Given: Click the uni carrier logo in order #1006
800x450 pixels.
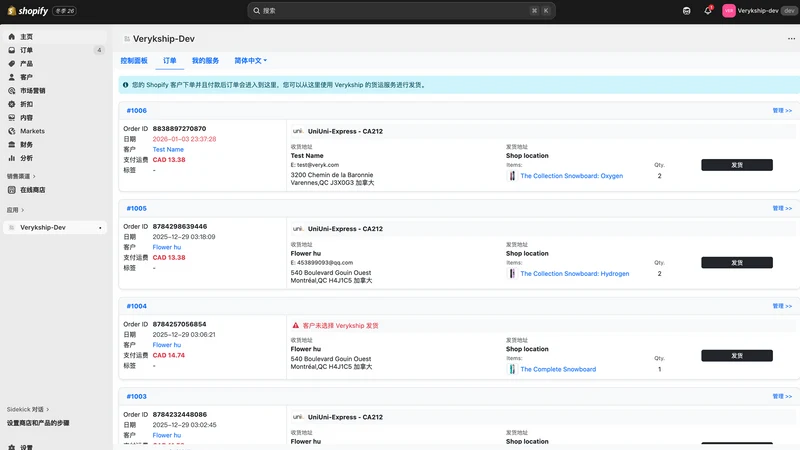Looking at the screenshot, I should [x=297, y=131].
